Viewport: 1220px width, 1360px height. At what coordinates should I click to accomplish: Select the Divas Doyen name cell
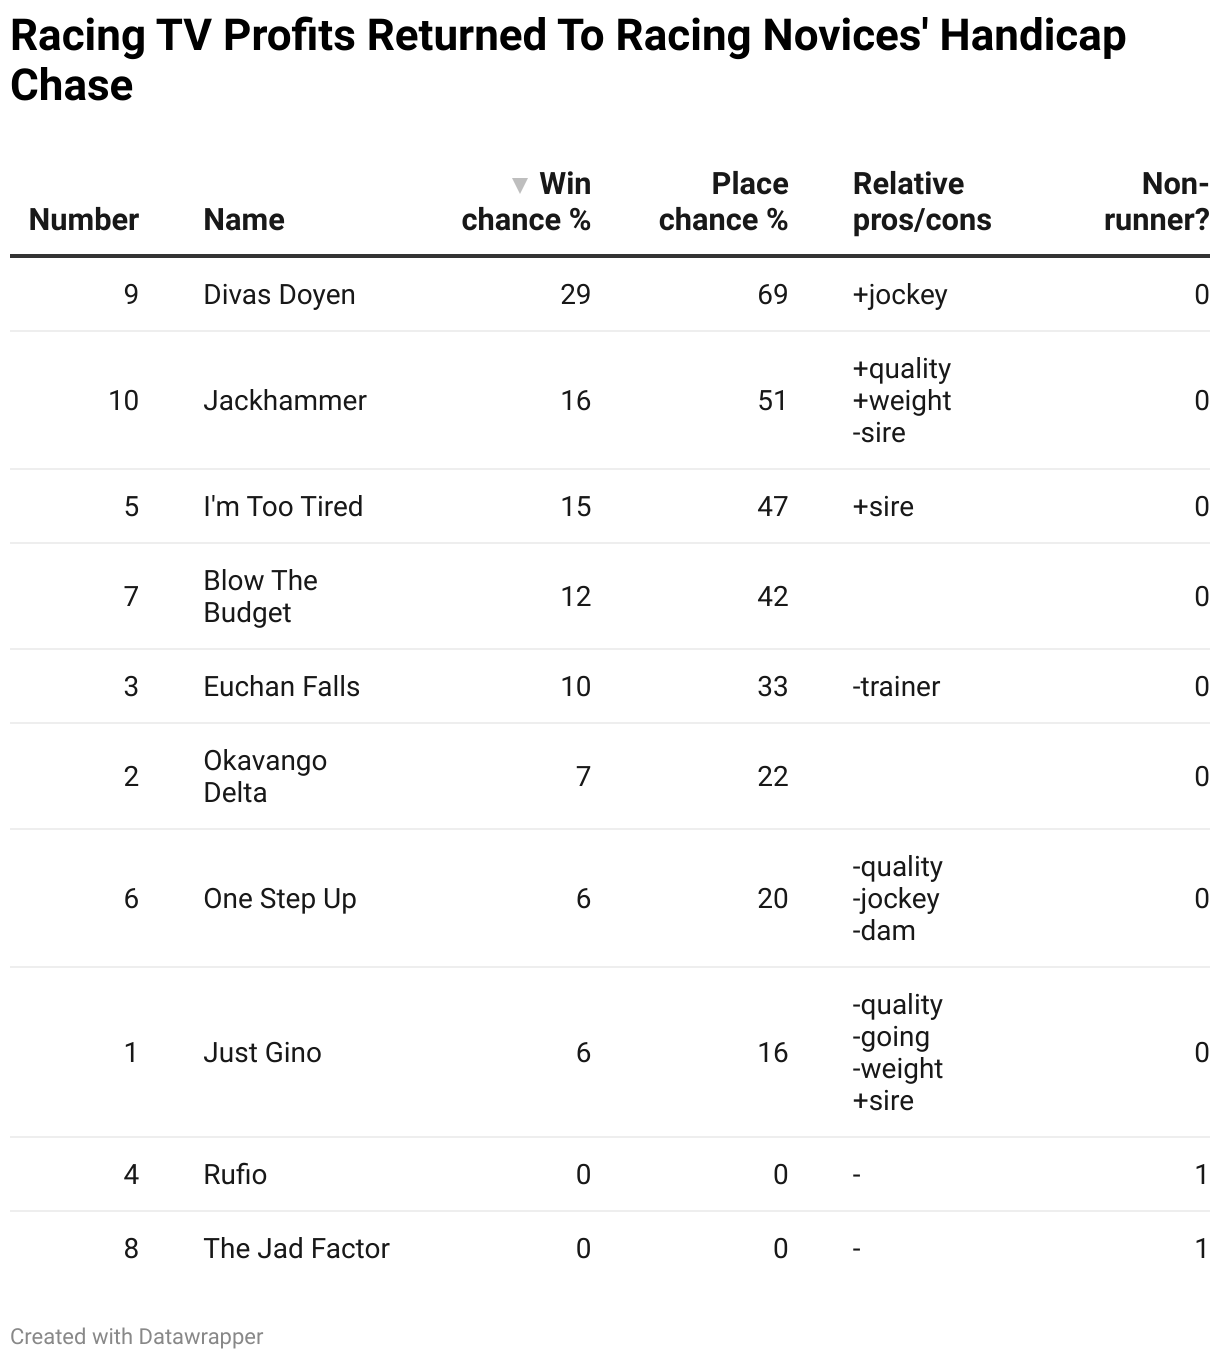[280, 295]
